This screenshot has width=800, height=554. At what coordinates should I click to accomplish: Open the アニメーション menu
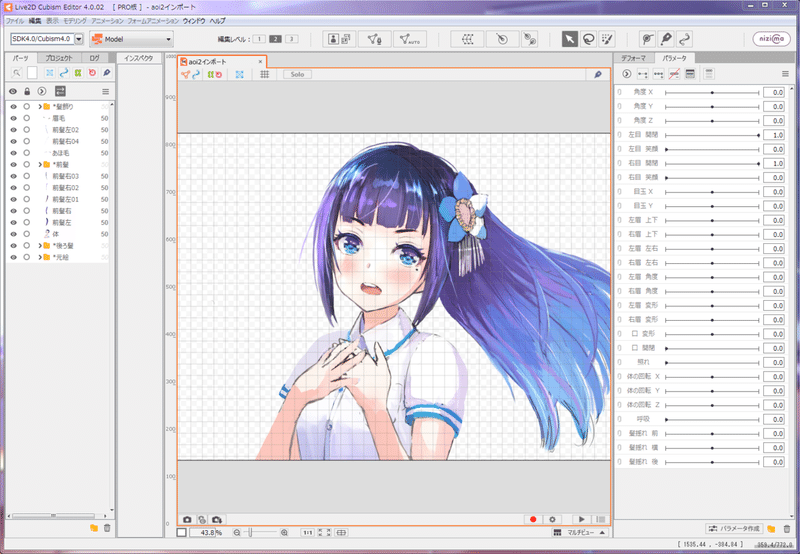click(107, 21)
